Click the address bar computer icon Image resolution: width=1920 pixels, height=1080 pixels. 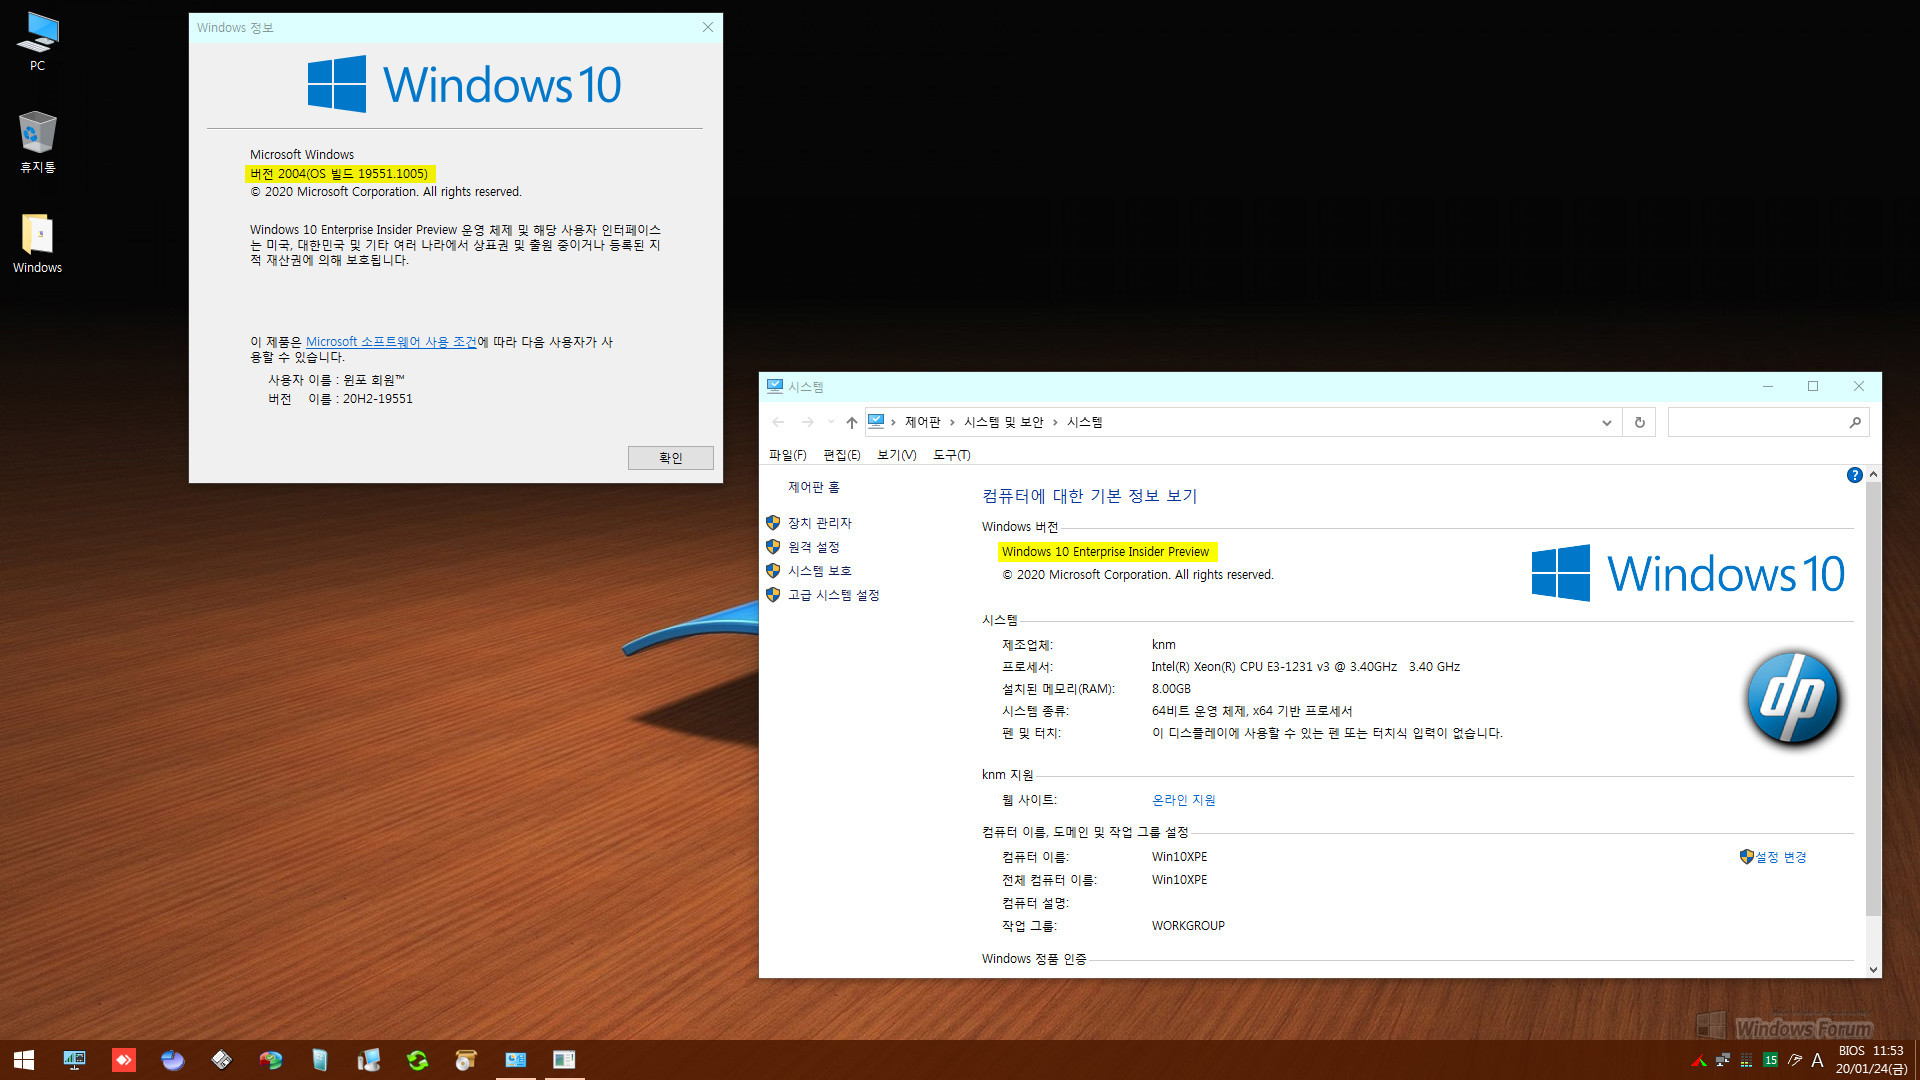pos(876,422)
